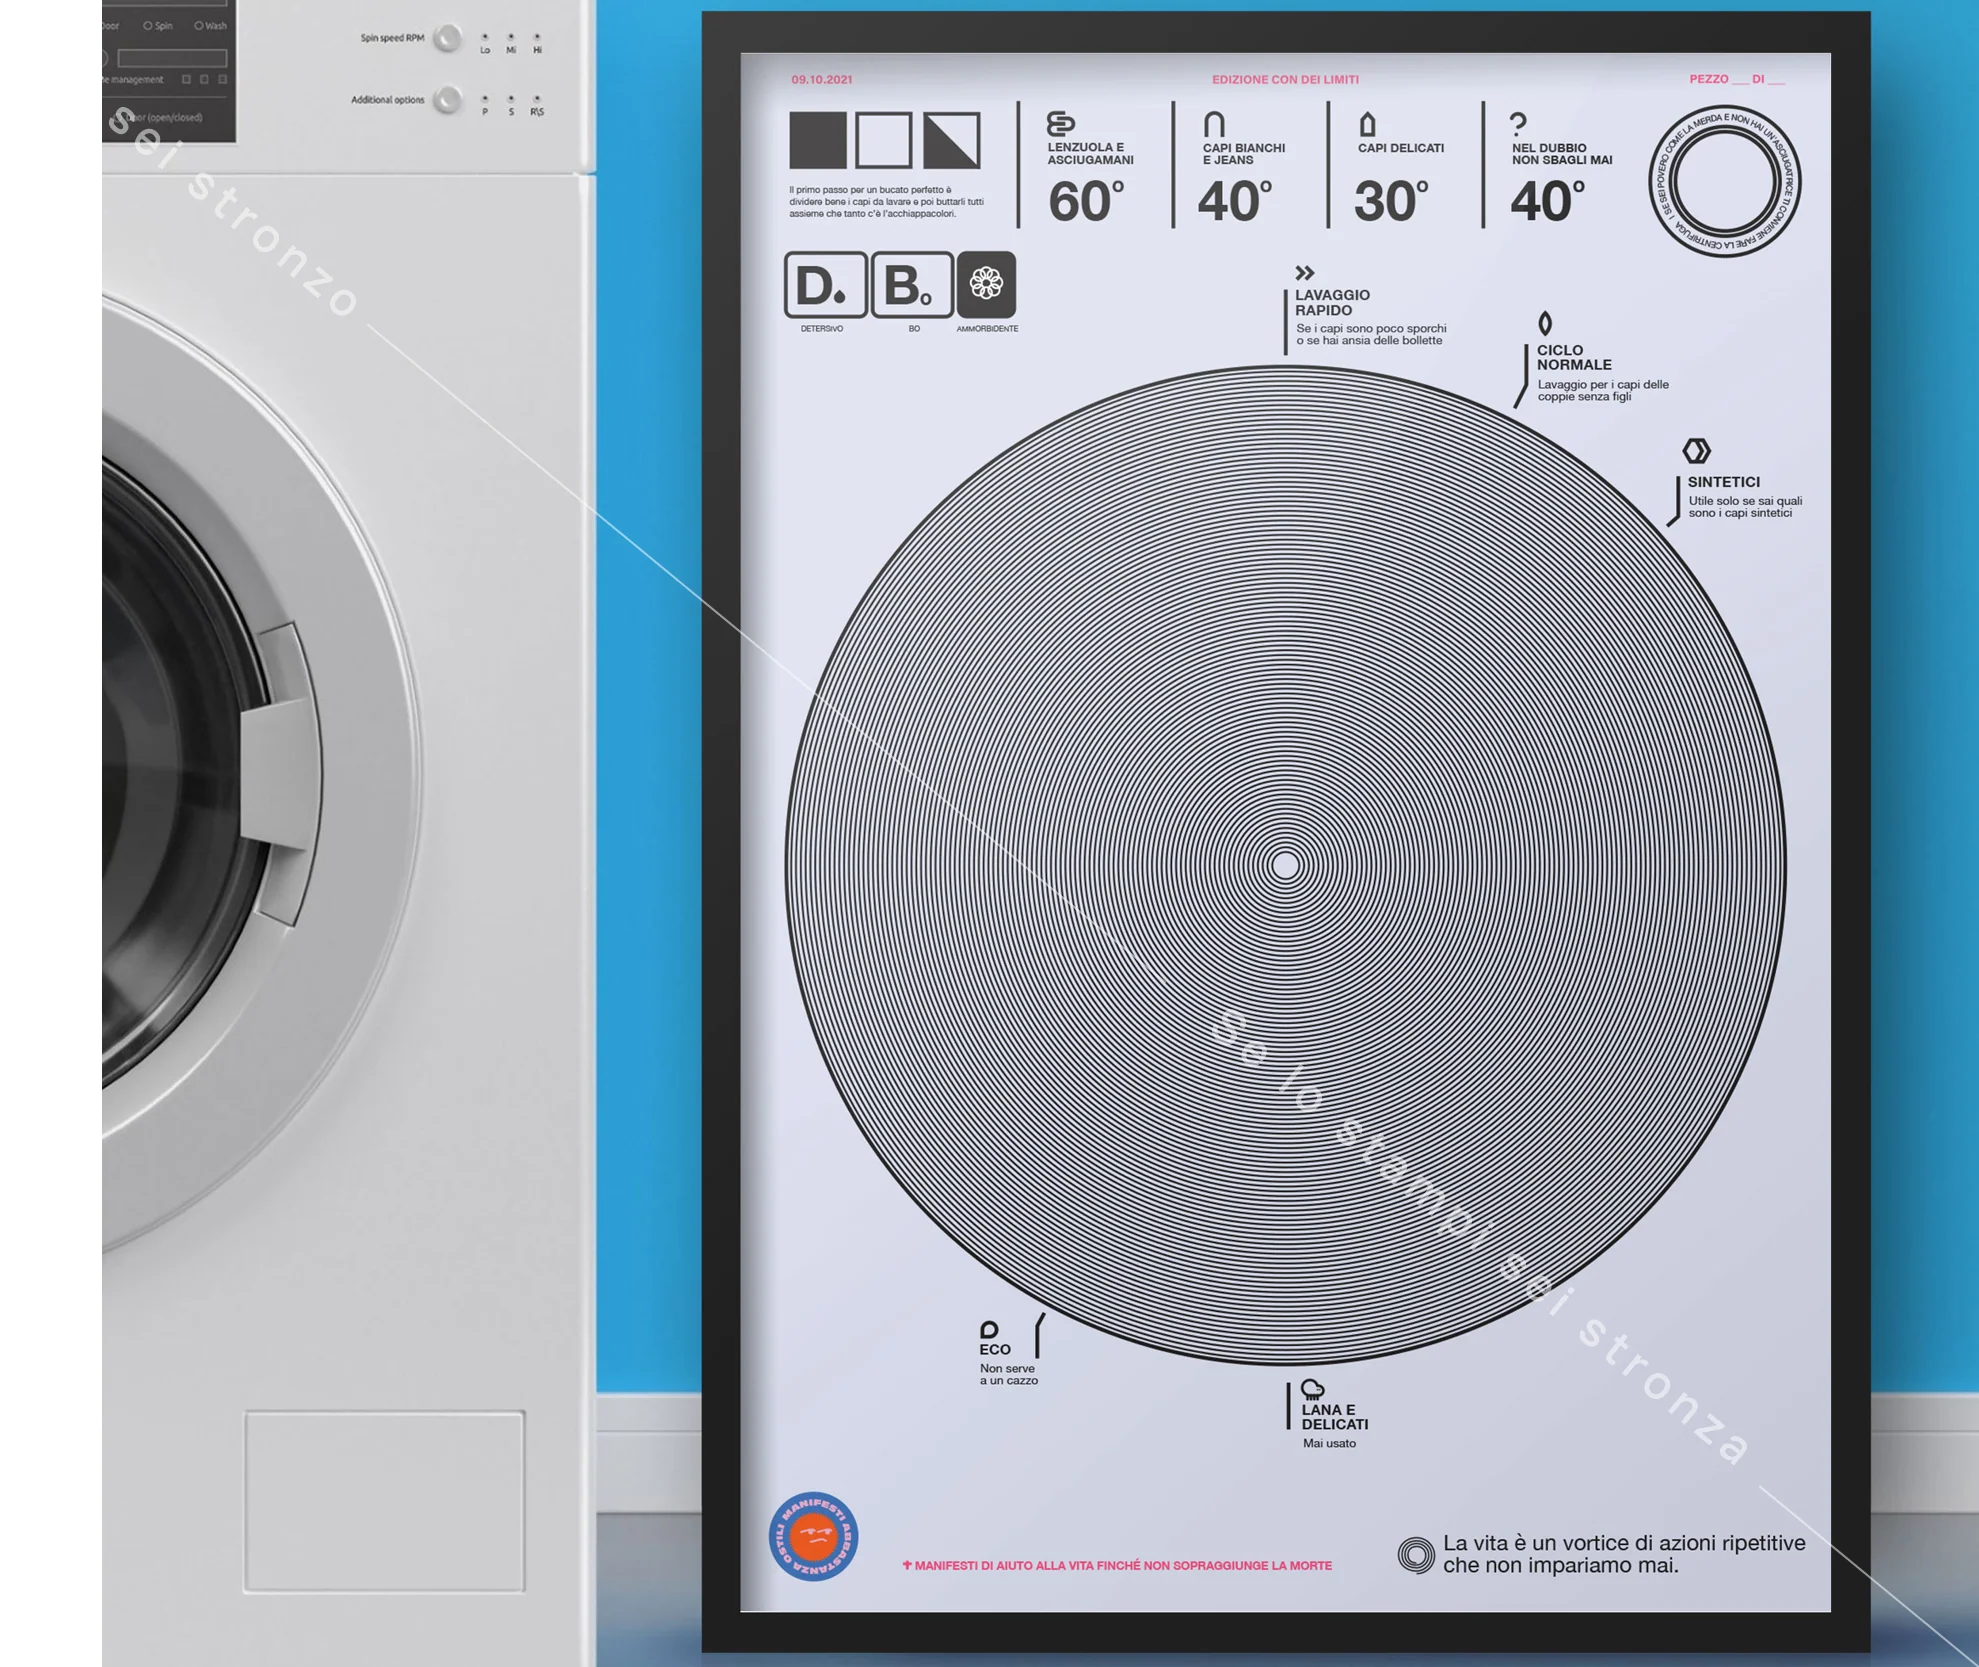Select the Wash radio option
The width and height of the screenshot is (1979, 1667).
[198, 26]
